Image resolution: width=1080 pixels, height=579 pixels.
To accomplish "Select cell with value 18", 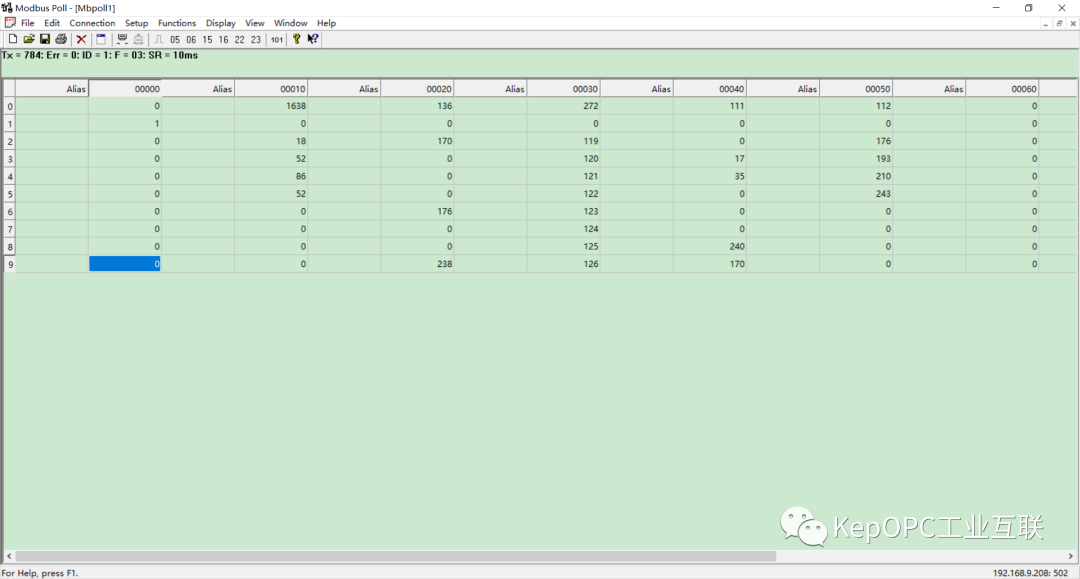I will coord(271,141).
